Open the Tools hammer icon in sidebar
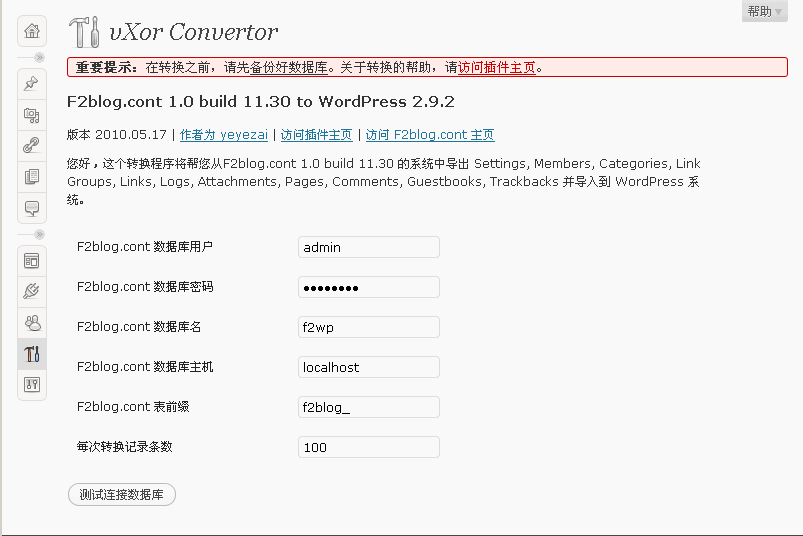The width and height of the screenshot is (803, 536). (x=32, y=354)
